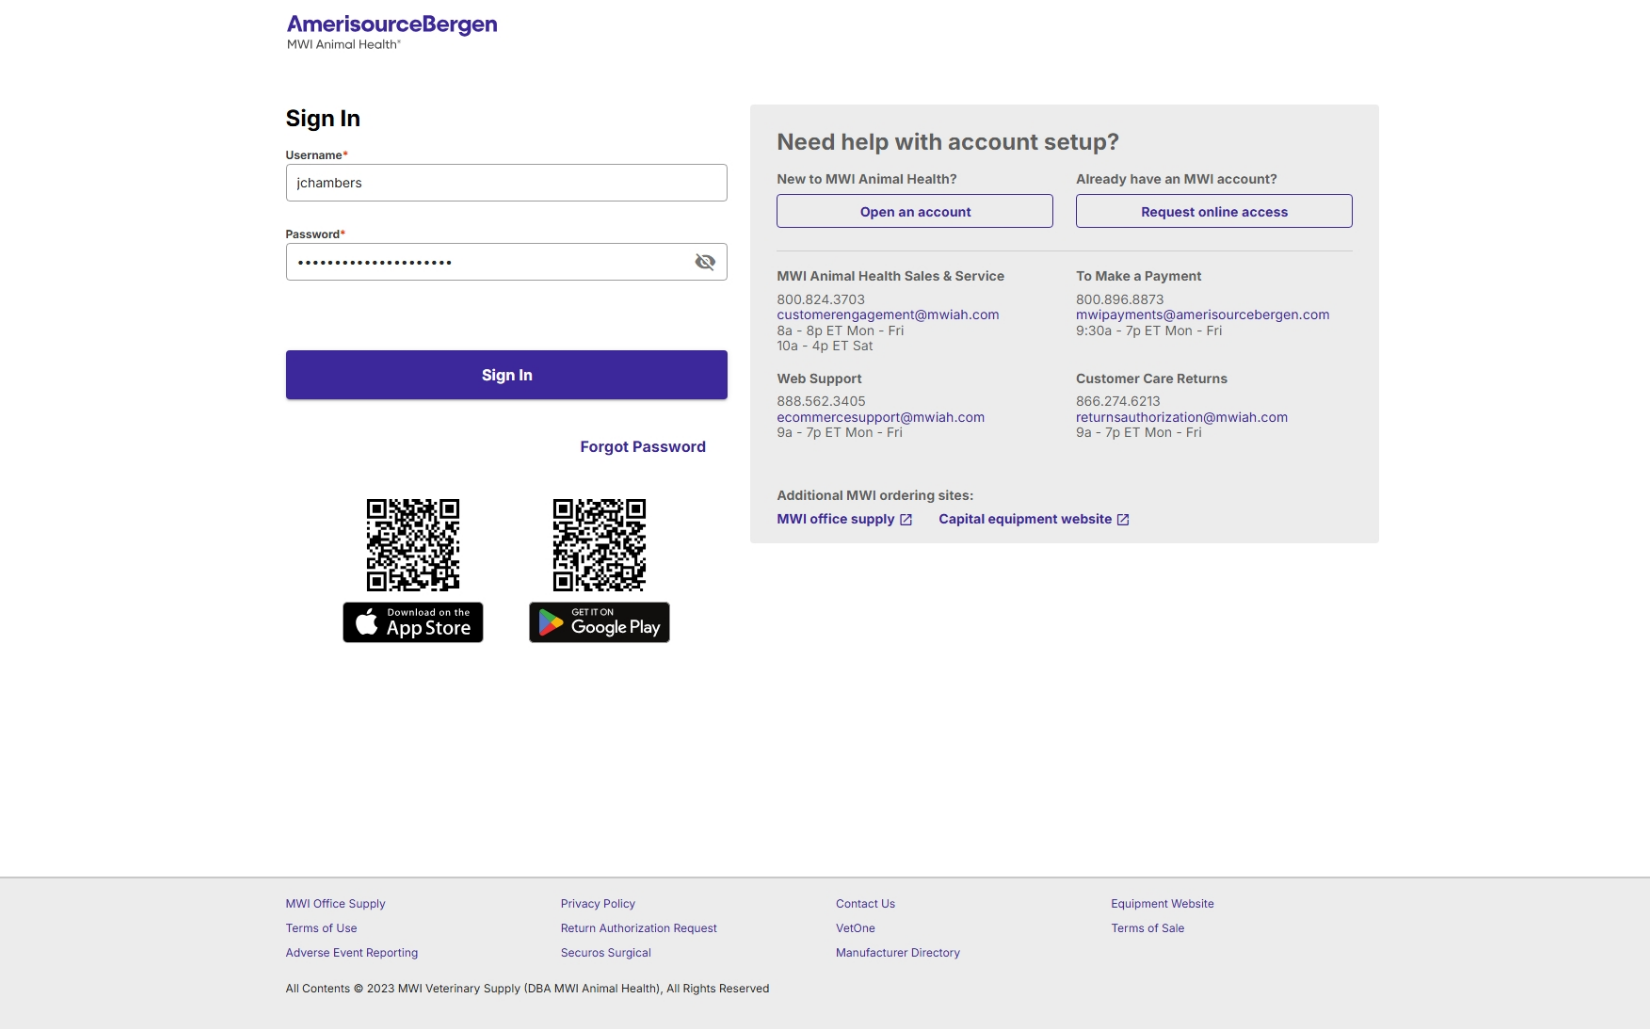The width and height of the screenshot is (1650, 1030).
Task: Email mwipayments@amerisourcebergen.com
Action: point(1203,315)
